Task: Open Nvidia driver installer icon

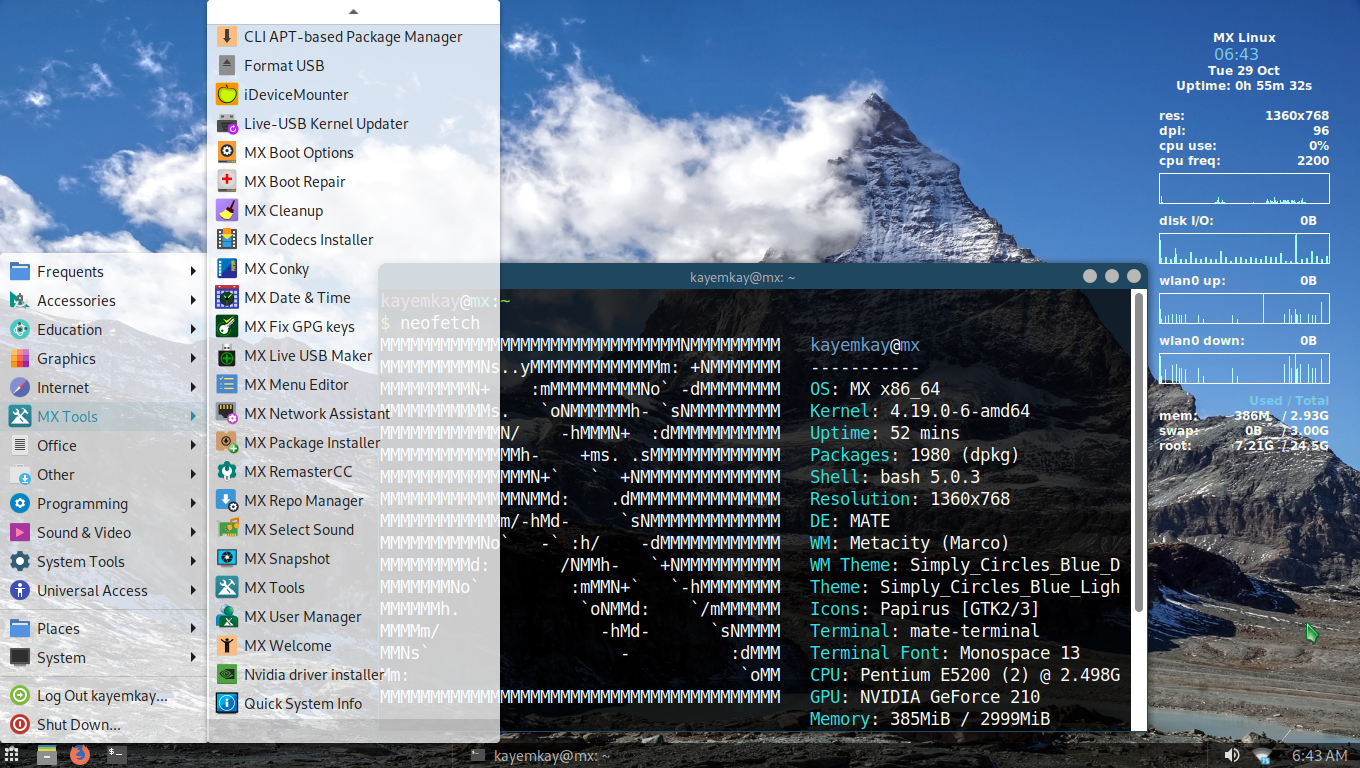Action: (x=227, y=675)
